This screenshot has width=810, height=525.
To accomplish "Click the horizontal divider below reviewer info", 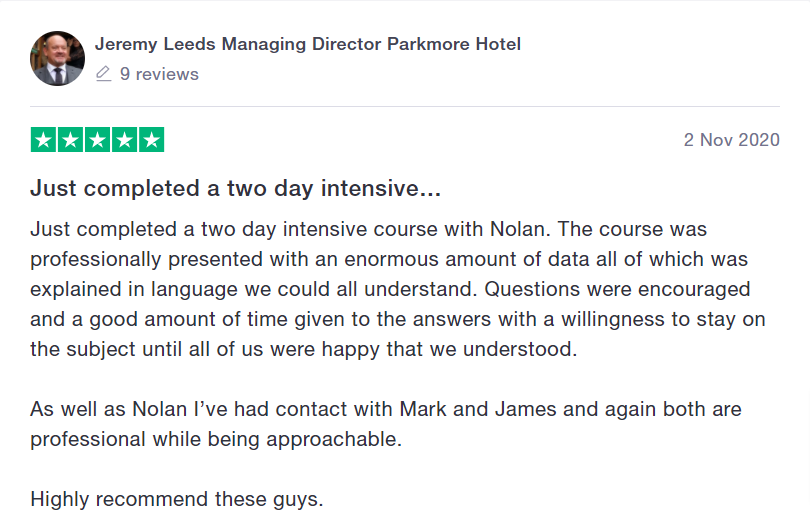I will click(x=405, y=106).
